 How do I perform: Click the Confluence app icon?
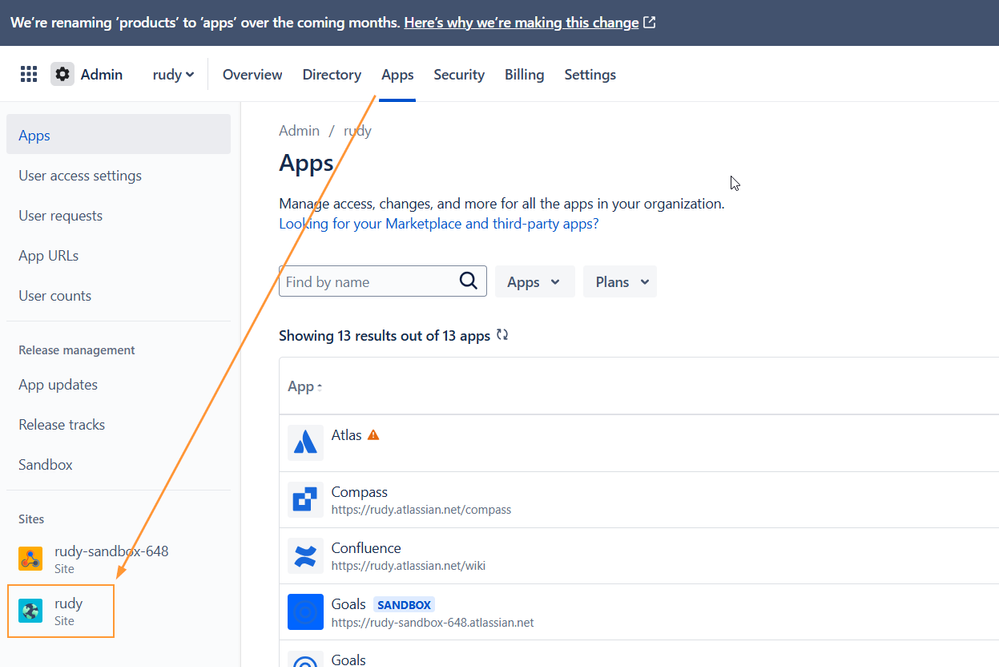(305, 556)
